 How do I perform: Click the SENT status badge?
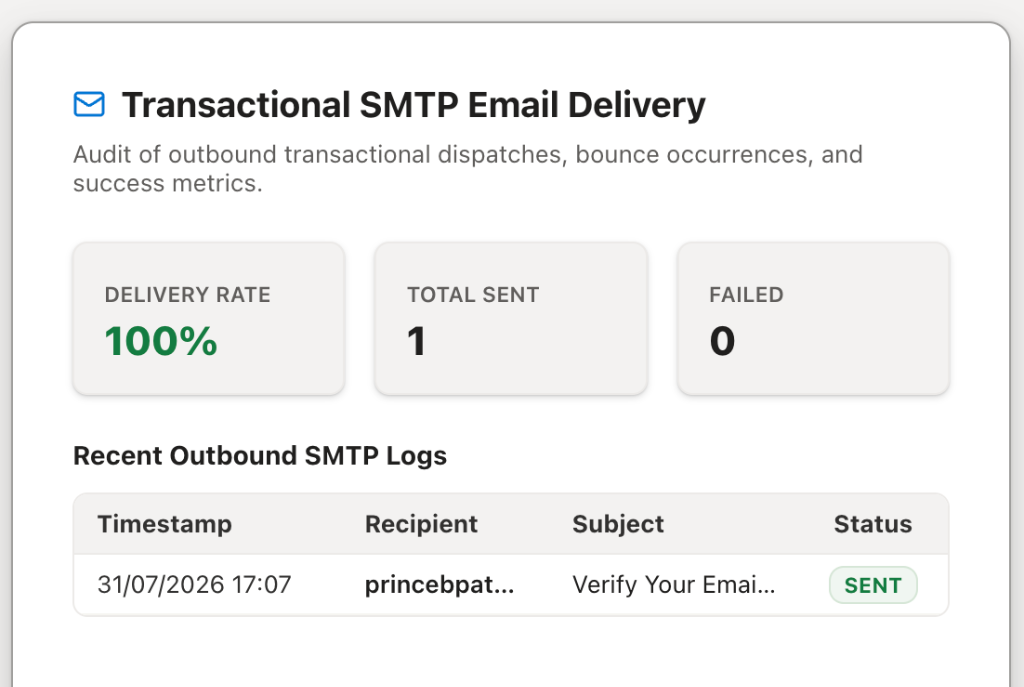[x=873, y=585]
